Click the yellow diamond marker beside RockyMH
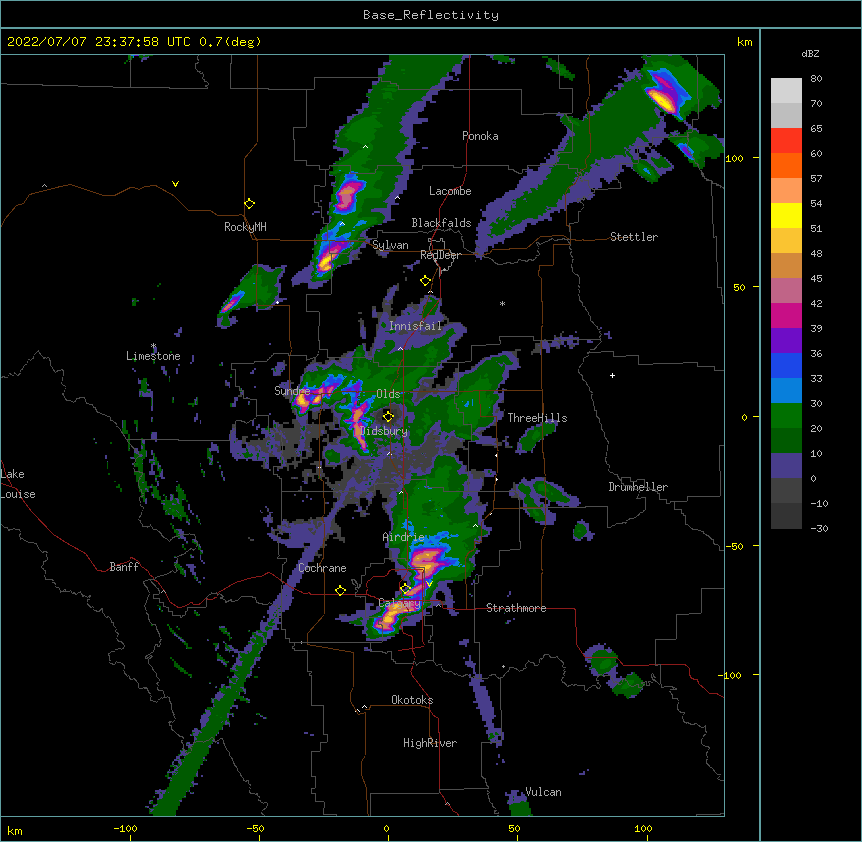Viewport: 862px width, 842px height. 249,204
